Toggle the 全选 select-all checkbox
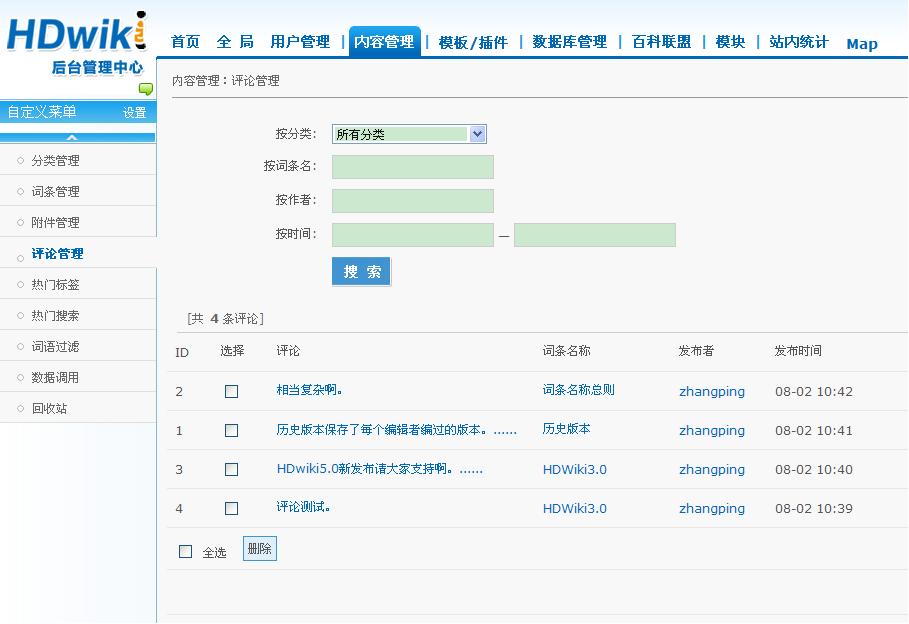Image resolution: width=909 pixels, height=624 pixels. [186, 552]
